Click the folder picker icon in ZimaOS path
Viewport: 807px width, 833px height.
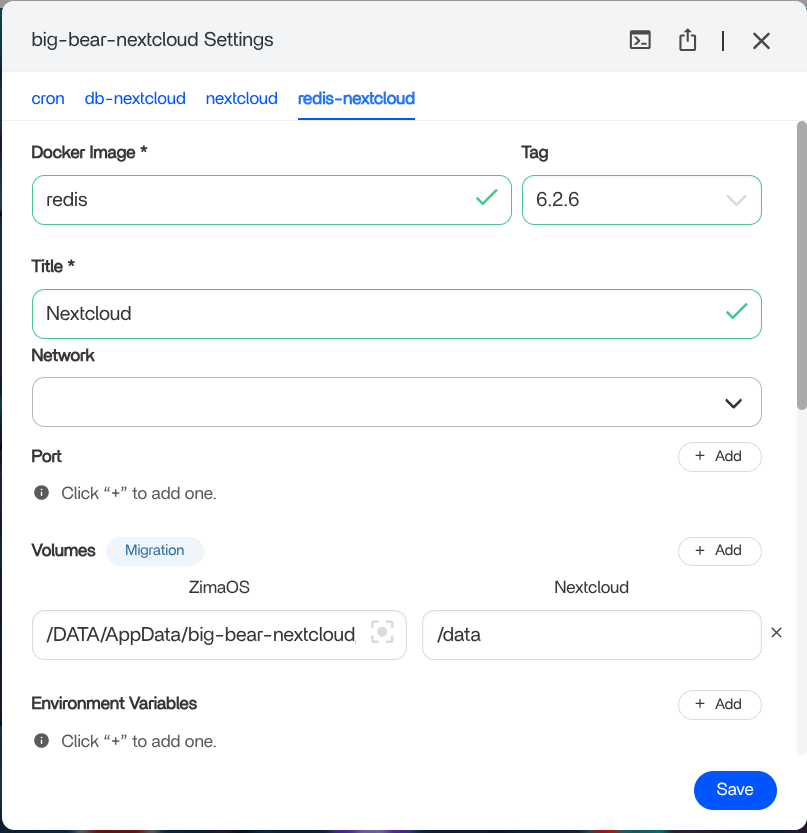point(382,632)
